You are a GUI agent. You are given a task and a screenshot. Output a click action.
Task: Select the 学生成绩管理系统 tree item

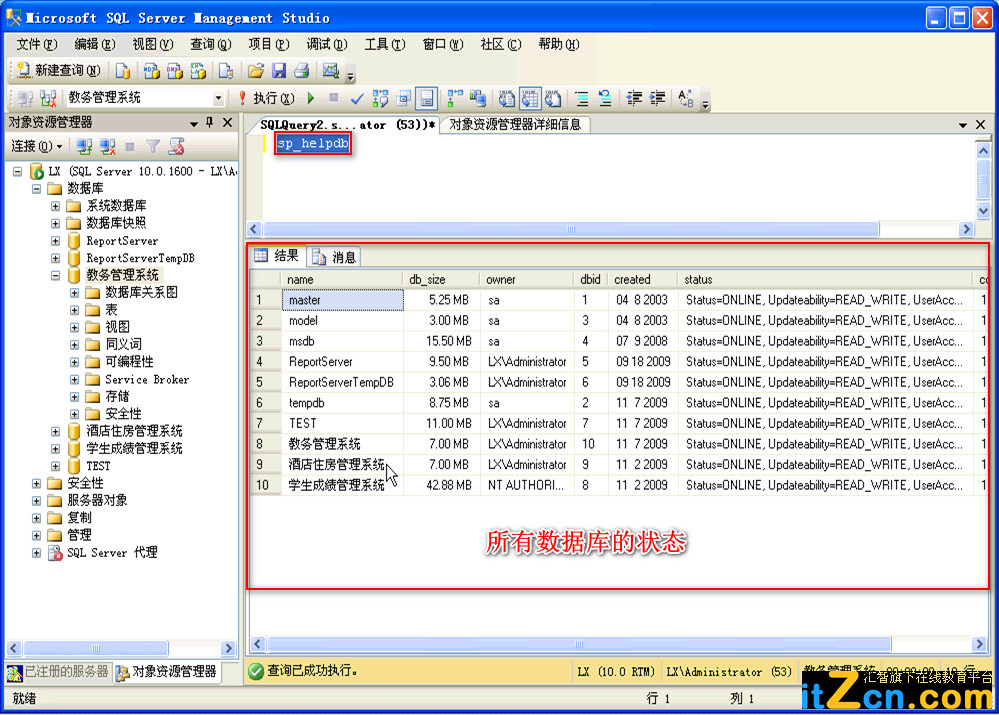(134, 449)
